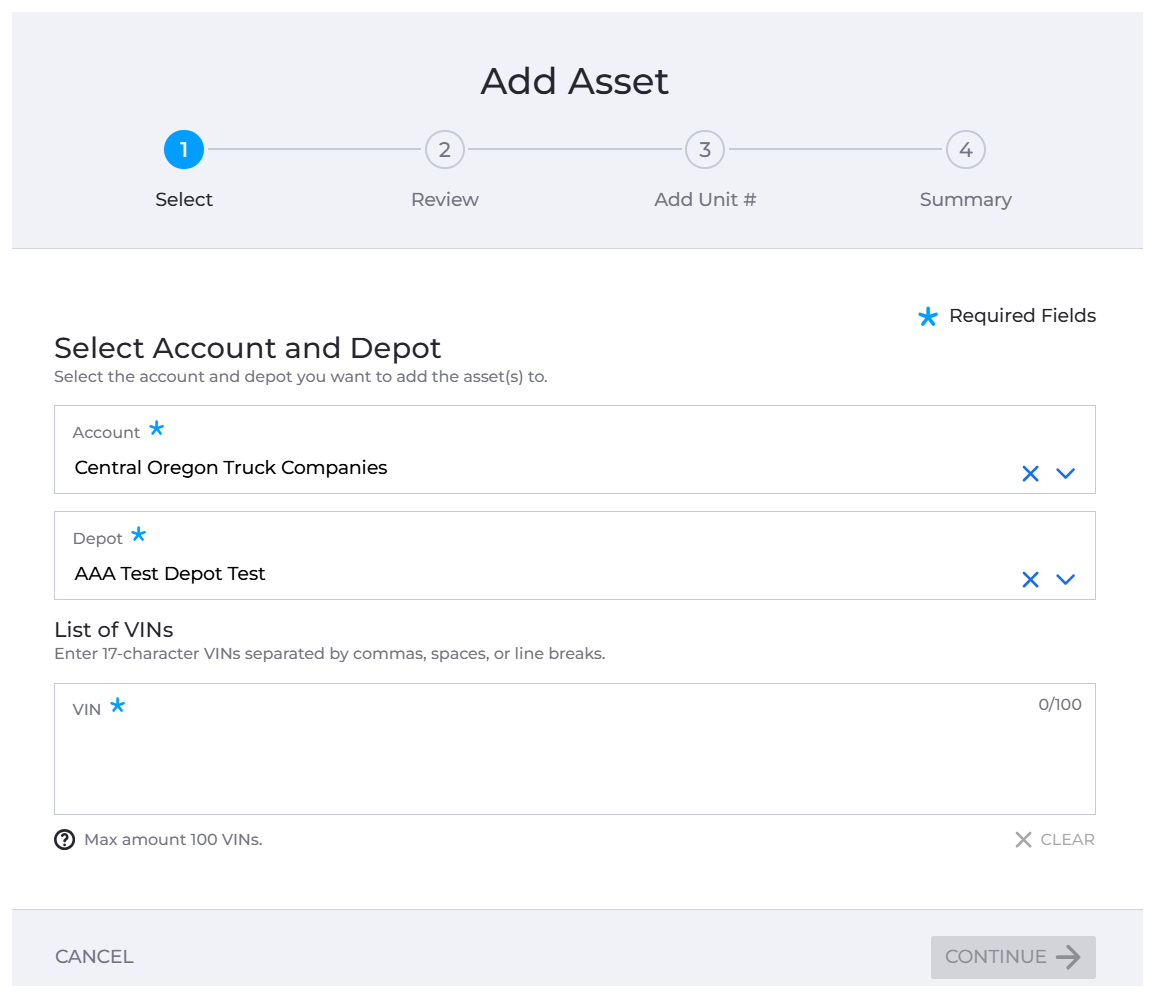
Task: Click the CONTINUE button
Action: point(1012,957)
